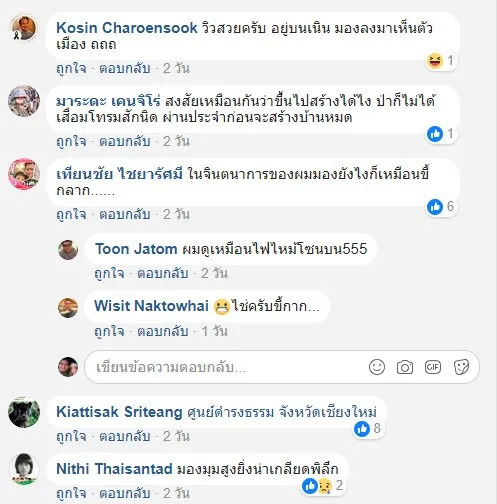Viewport: 497px width, 504px height.
Task: Open Toon Jatom's profile
Action: pyautogui.click(x=136, y=249)
